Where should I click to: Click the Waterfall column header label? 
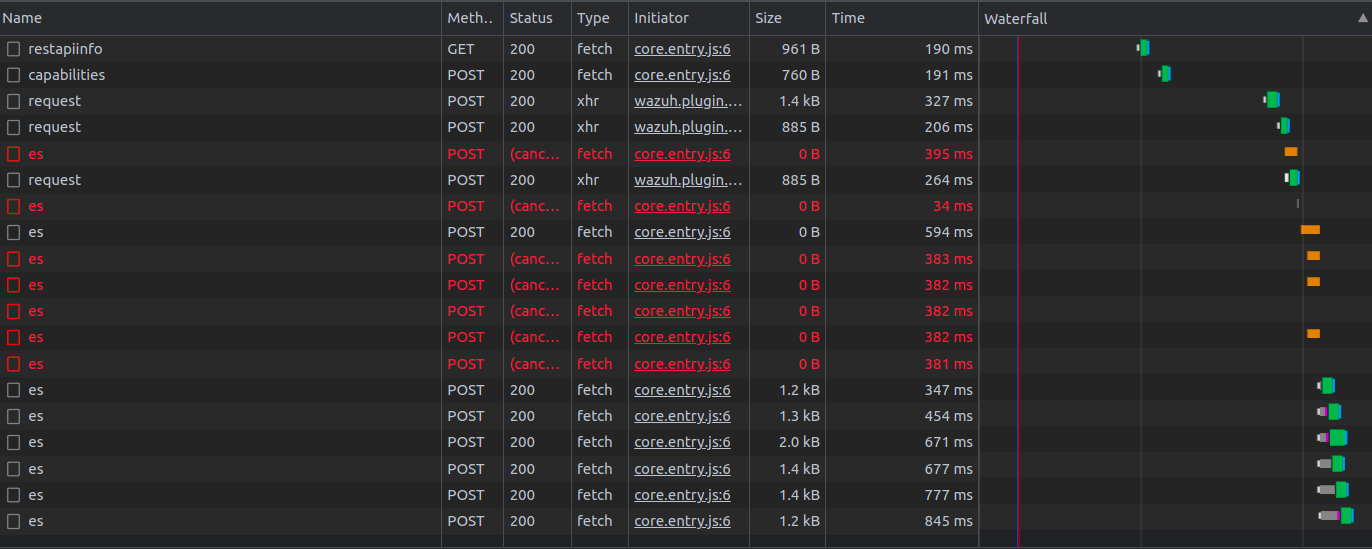pos(1016,19)
